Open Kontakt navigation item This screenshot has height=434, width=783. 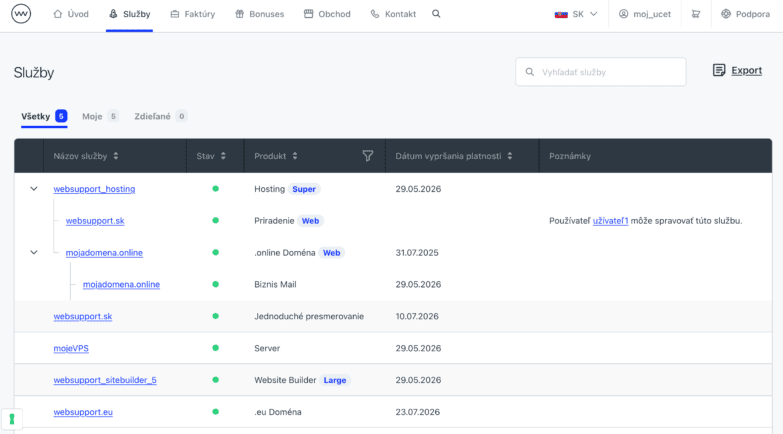pyautogui.click(x=393, y=14)
